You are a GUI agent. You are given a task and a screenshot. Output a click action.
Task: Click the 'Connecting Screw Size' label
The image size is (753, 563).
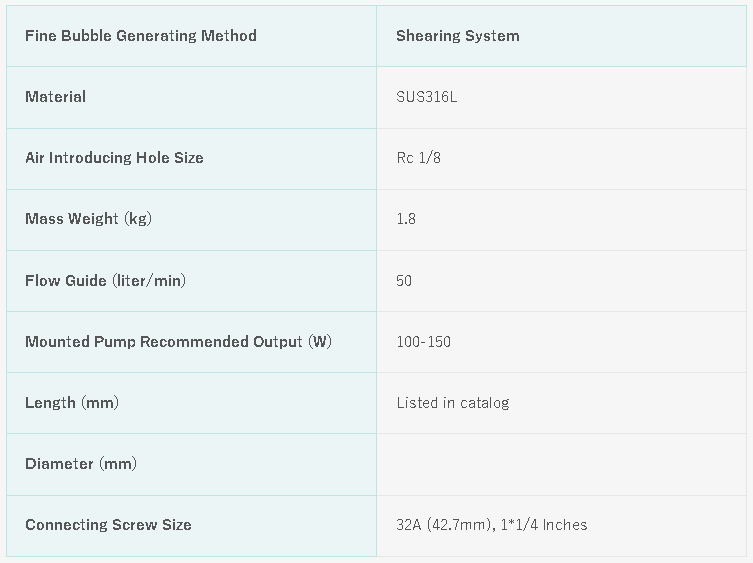point(108,525)
